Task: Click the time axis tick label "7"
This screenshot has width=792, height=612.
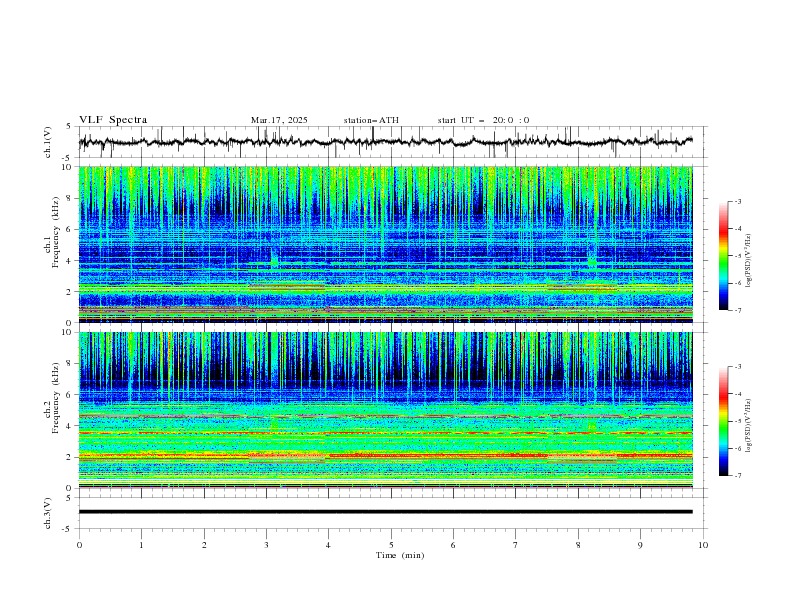Action: [x=516, y=545]
